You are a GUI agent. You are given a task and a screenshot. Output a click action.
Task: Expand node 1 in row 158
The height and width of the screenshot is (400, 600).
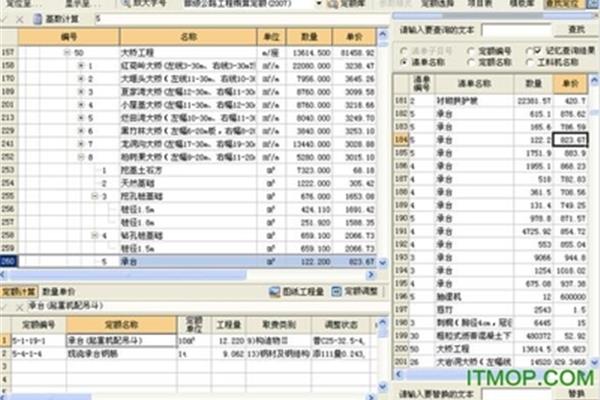click(81, 66)
